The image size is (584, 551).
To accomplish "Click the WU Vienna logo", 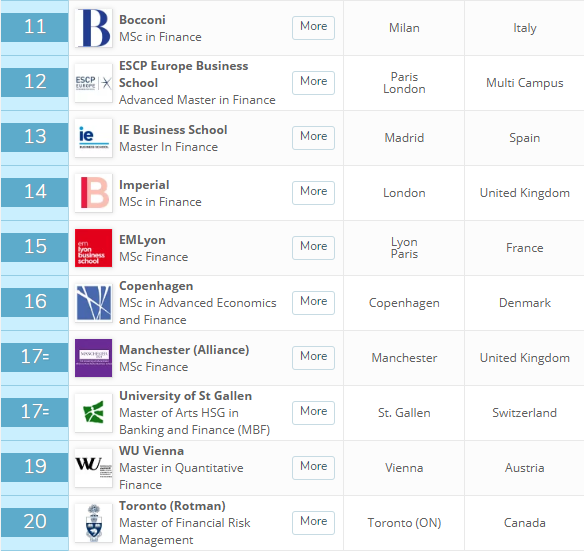I will (x=93, y=468).
